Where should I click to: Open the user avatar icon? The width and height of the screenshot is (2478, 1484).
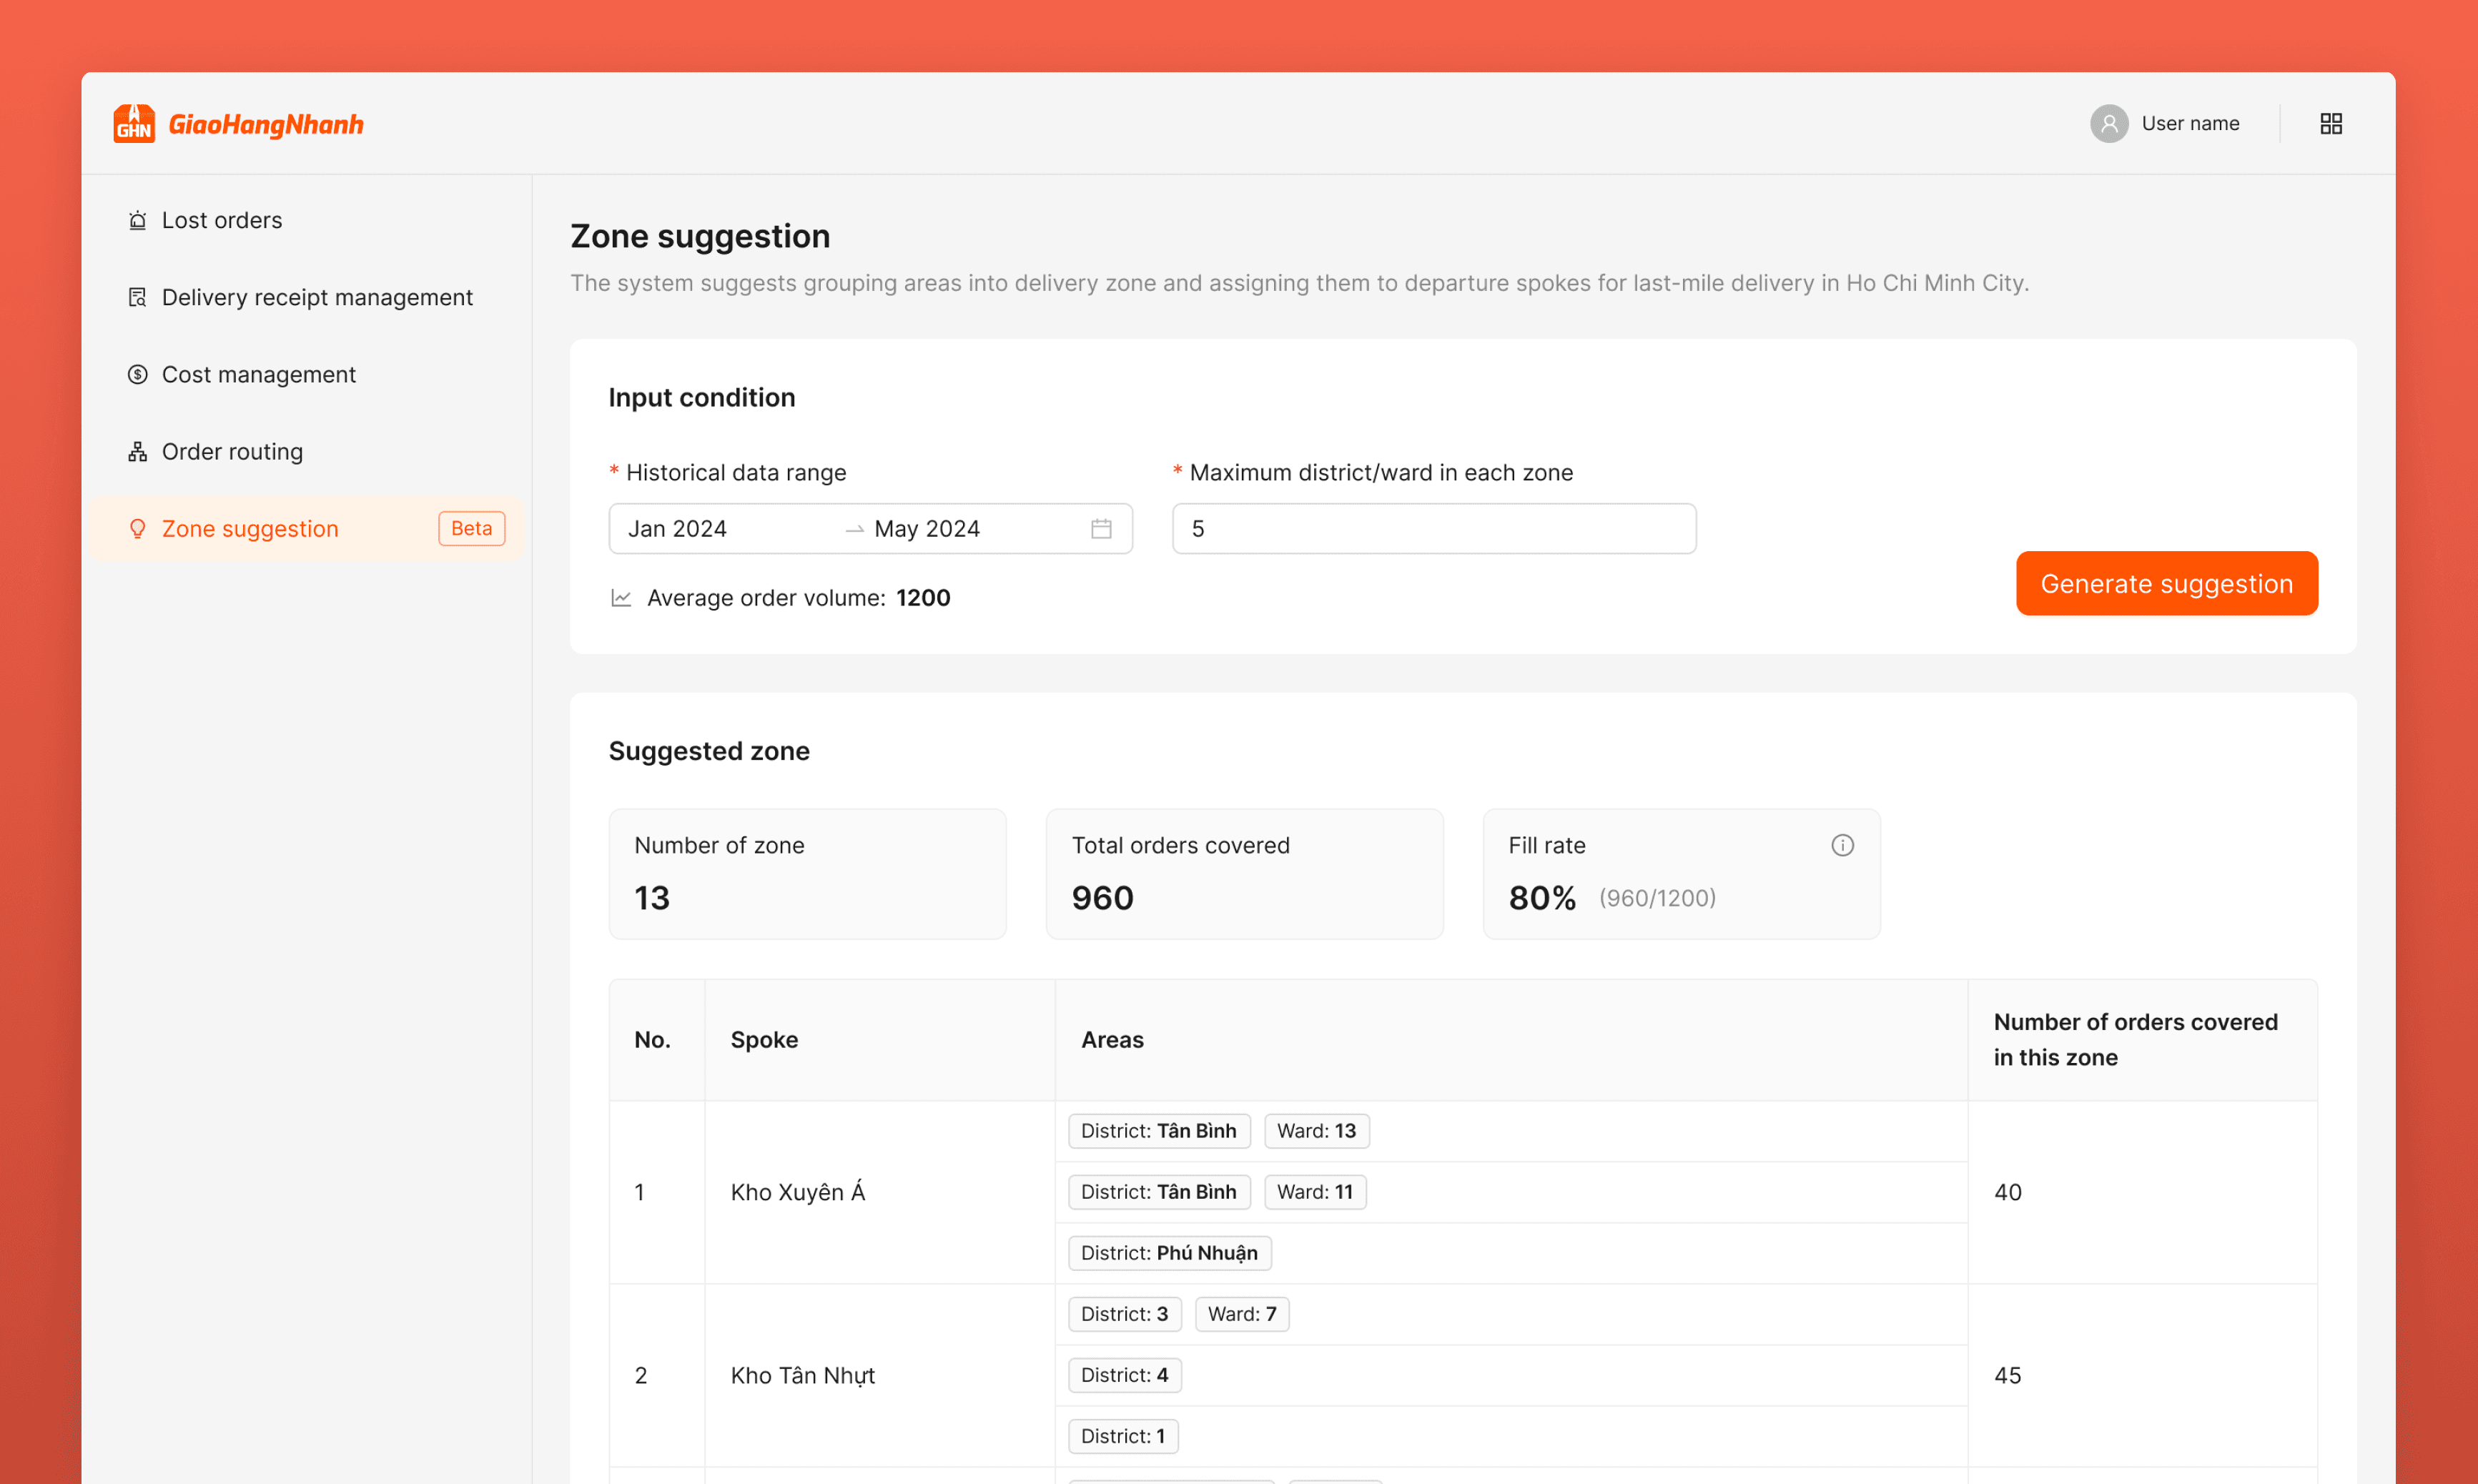pos(2109,124)
